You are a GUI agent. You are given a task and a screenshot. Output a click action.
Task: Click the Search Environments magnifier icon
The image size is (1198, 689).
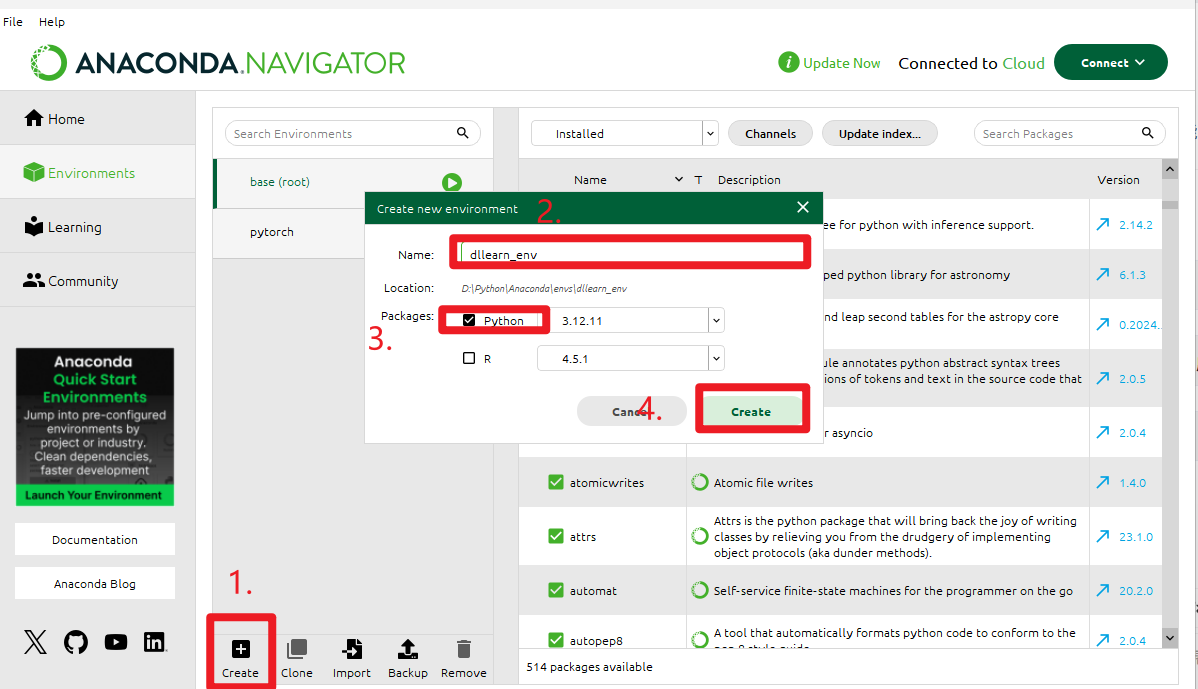[462, 133]
